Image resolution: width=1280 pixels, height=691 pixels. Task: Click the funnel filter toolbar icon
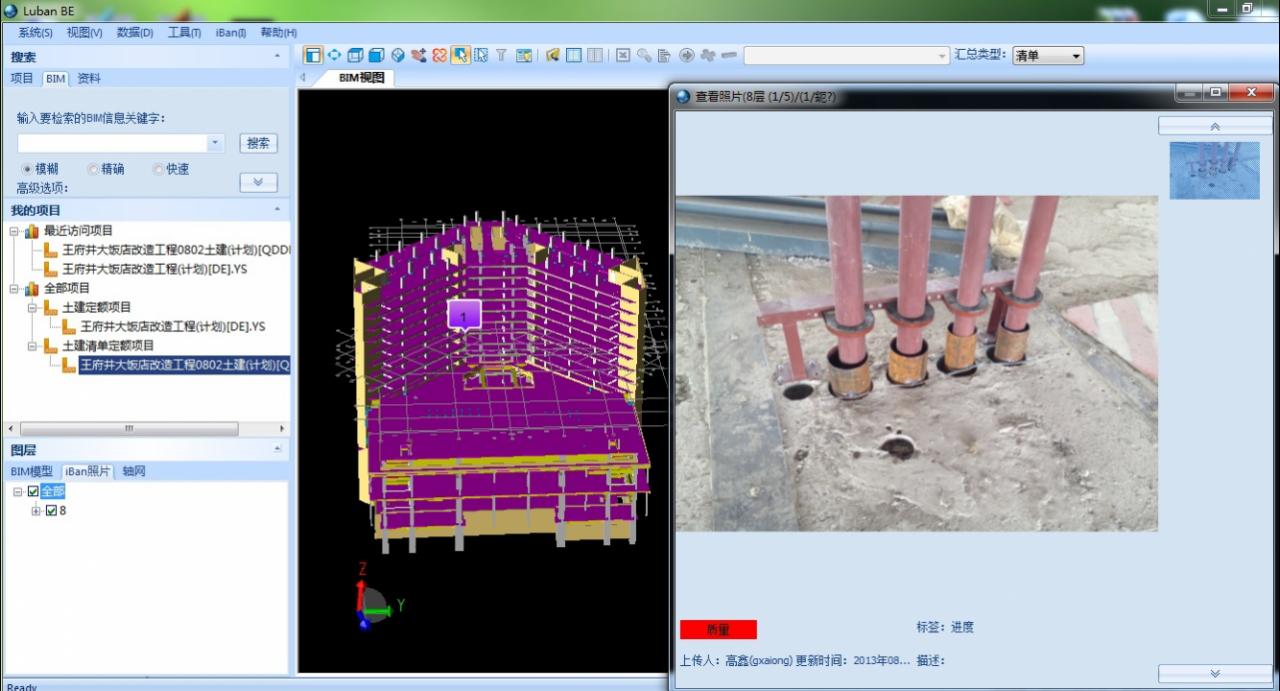tap(501, 55)
